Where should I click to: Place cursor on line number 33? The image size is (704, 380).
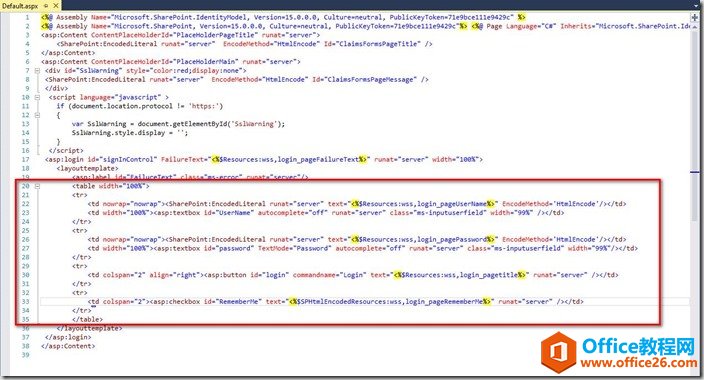tap(25, 302)
